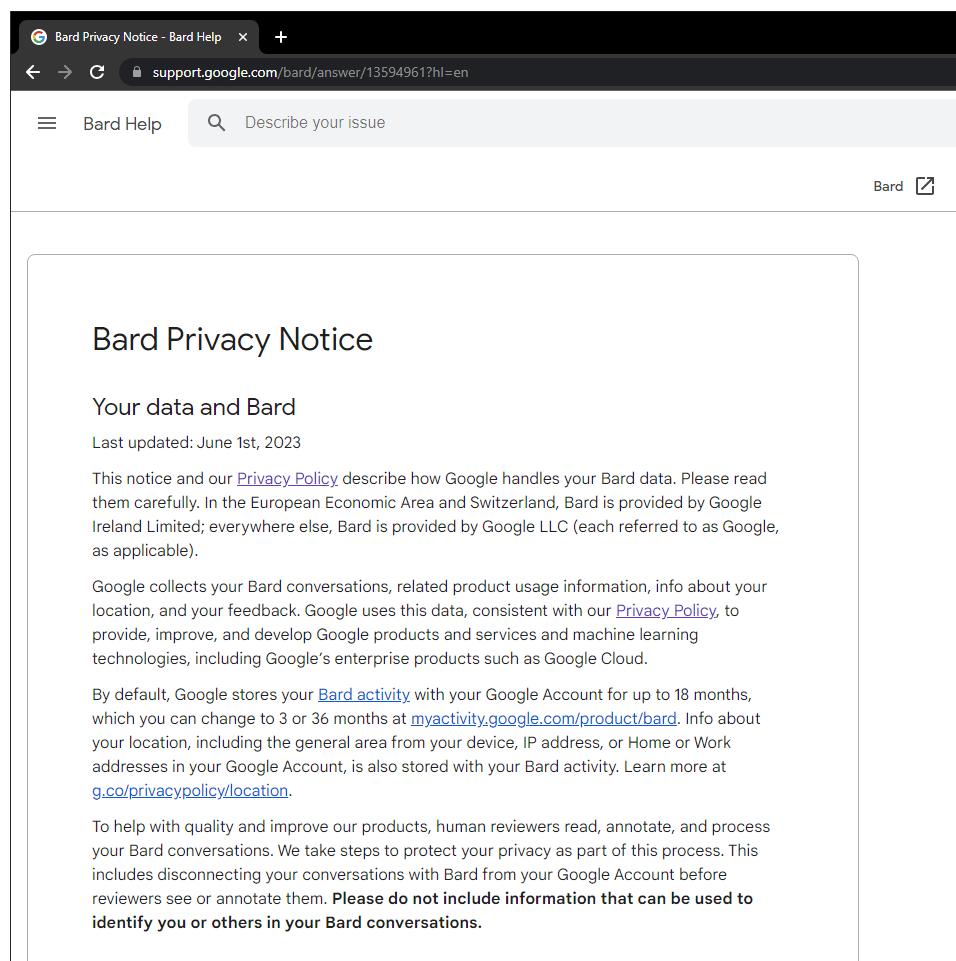Reload the page with refresh icon
Image resolution: width=956 pixels, height=961 pixels.
pos(97,72)
